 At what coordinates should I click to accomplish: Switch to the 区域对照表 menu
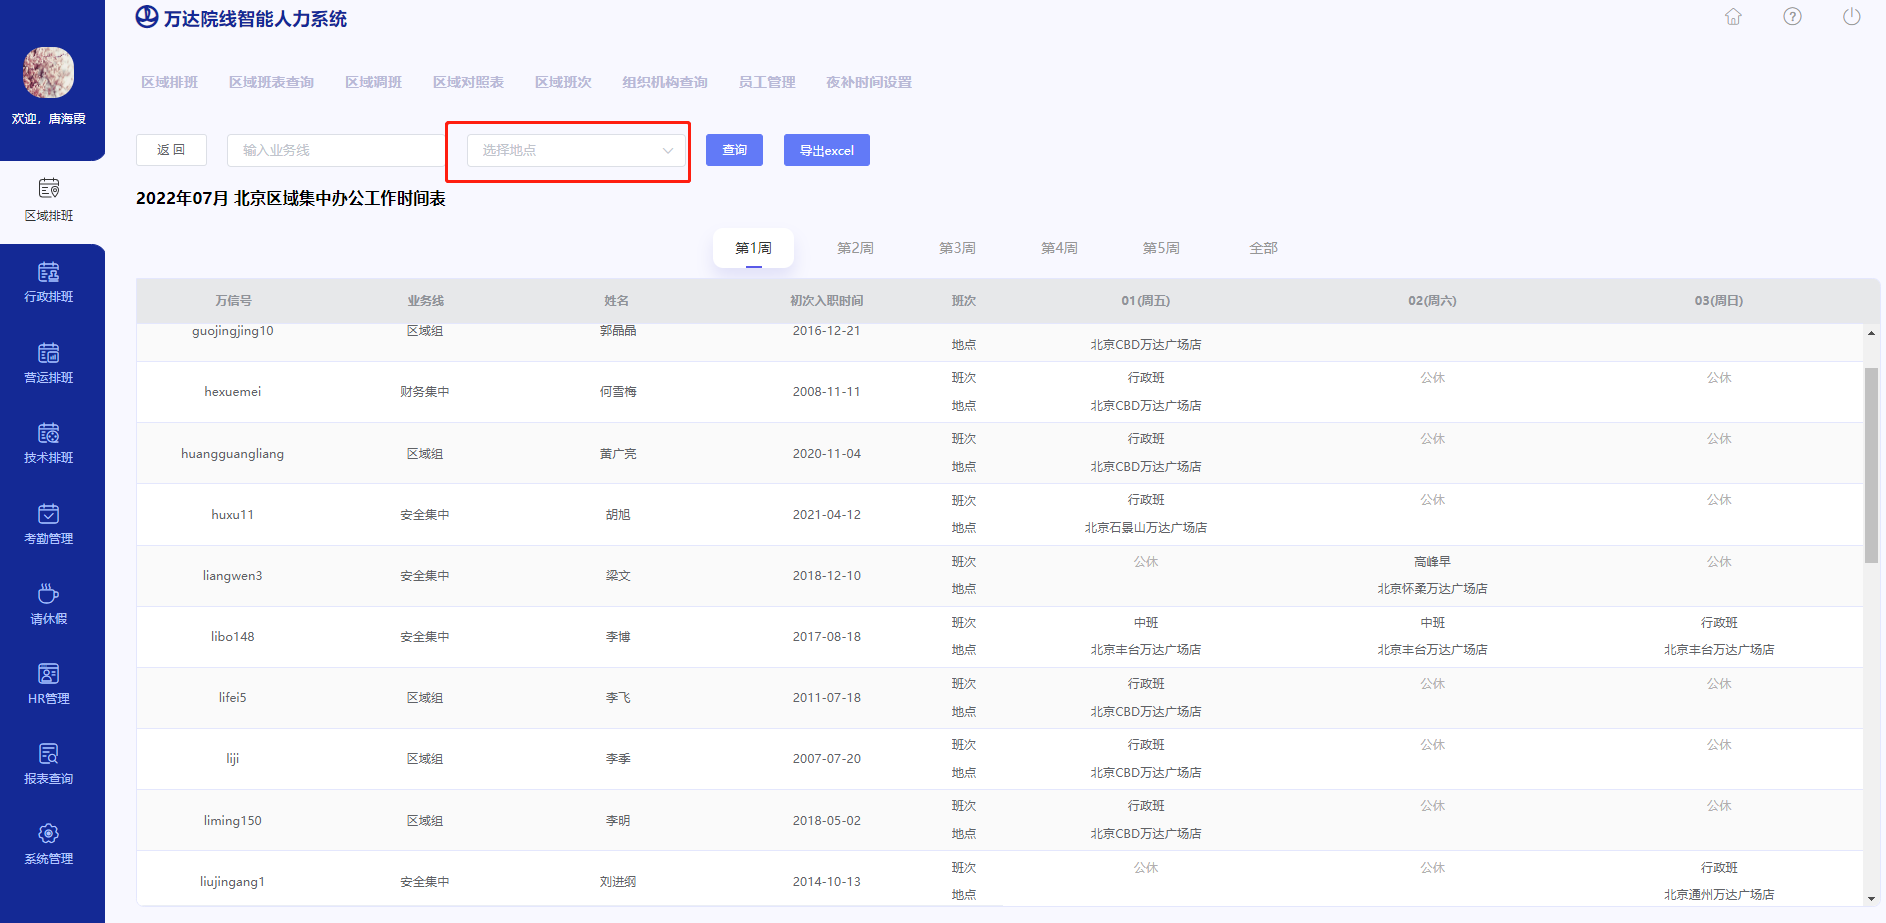click(x=469, y=82)
